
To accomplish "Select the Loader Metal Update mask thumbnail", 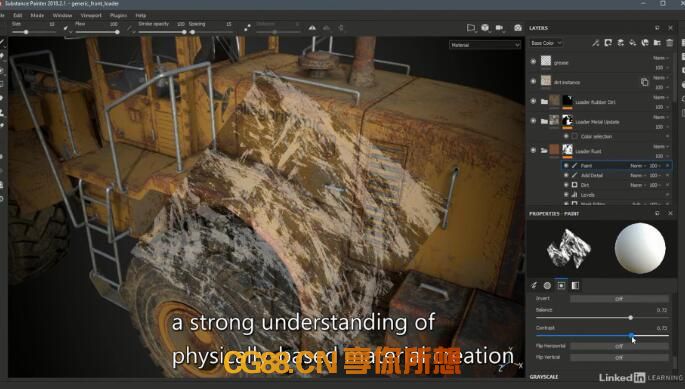I will [567, 120].
